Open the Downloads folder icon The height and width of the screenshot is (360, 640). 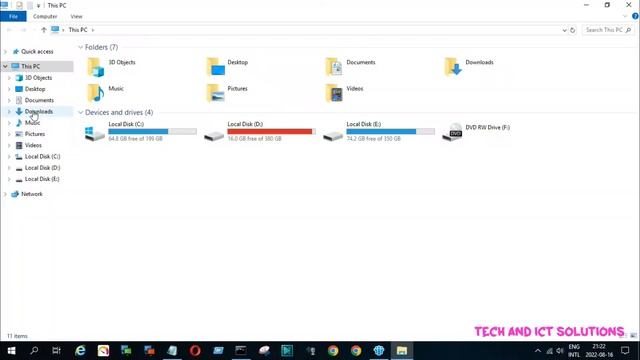(453, 67)
